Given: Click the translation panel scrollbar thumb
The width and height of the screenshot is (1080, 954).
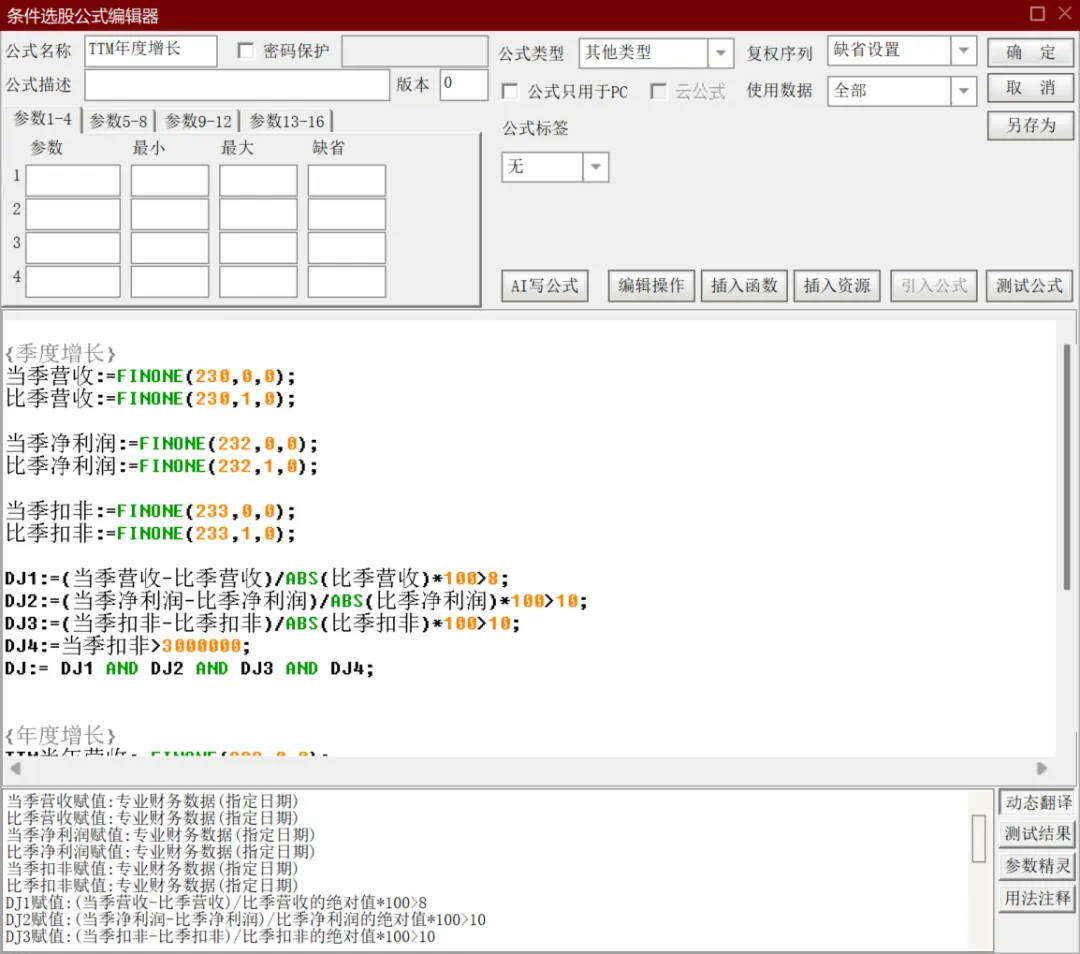Looking at the screenshot, I should coord(979,838).
